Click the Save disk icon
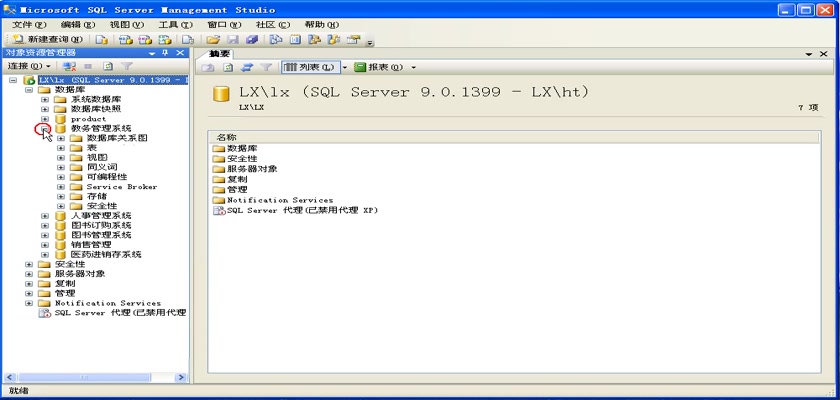 point(232,40)
